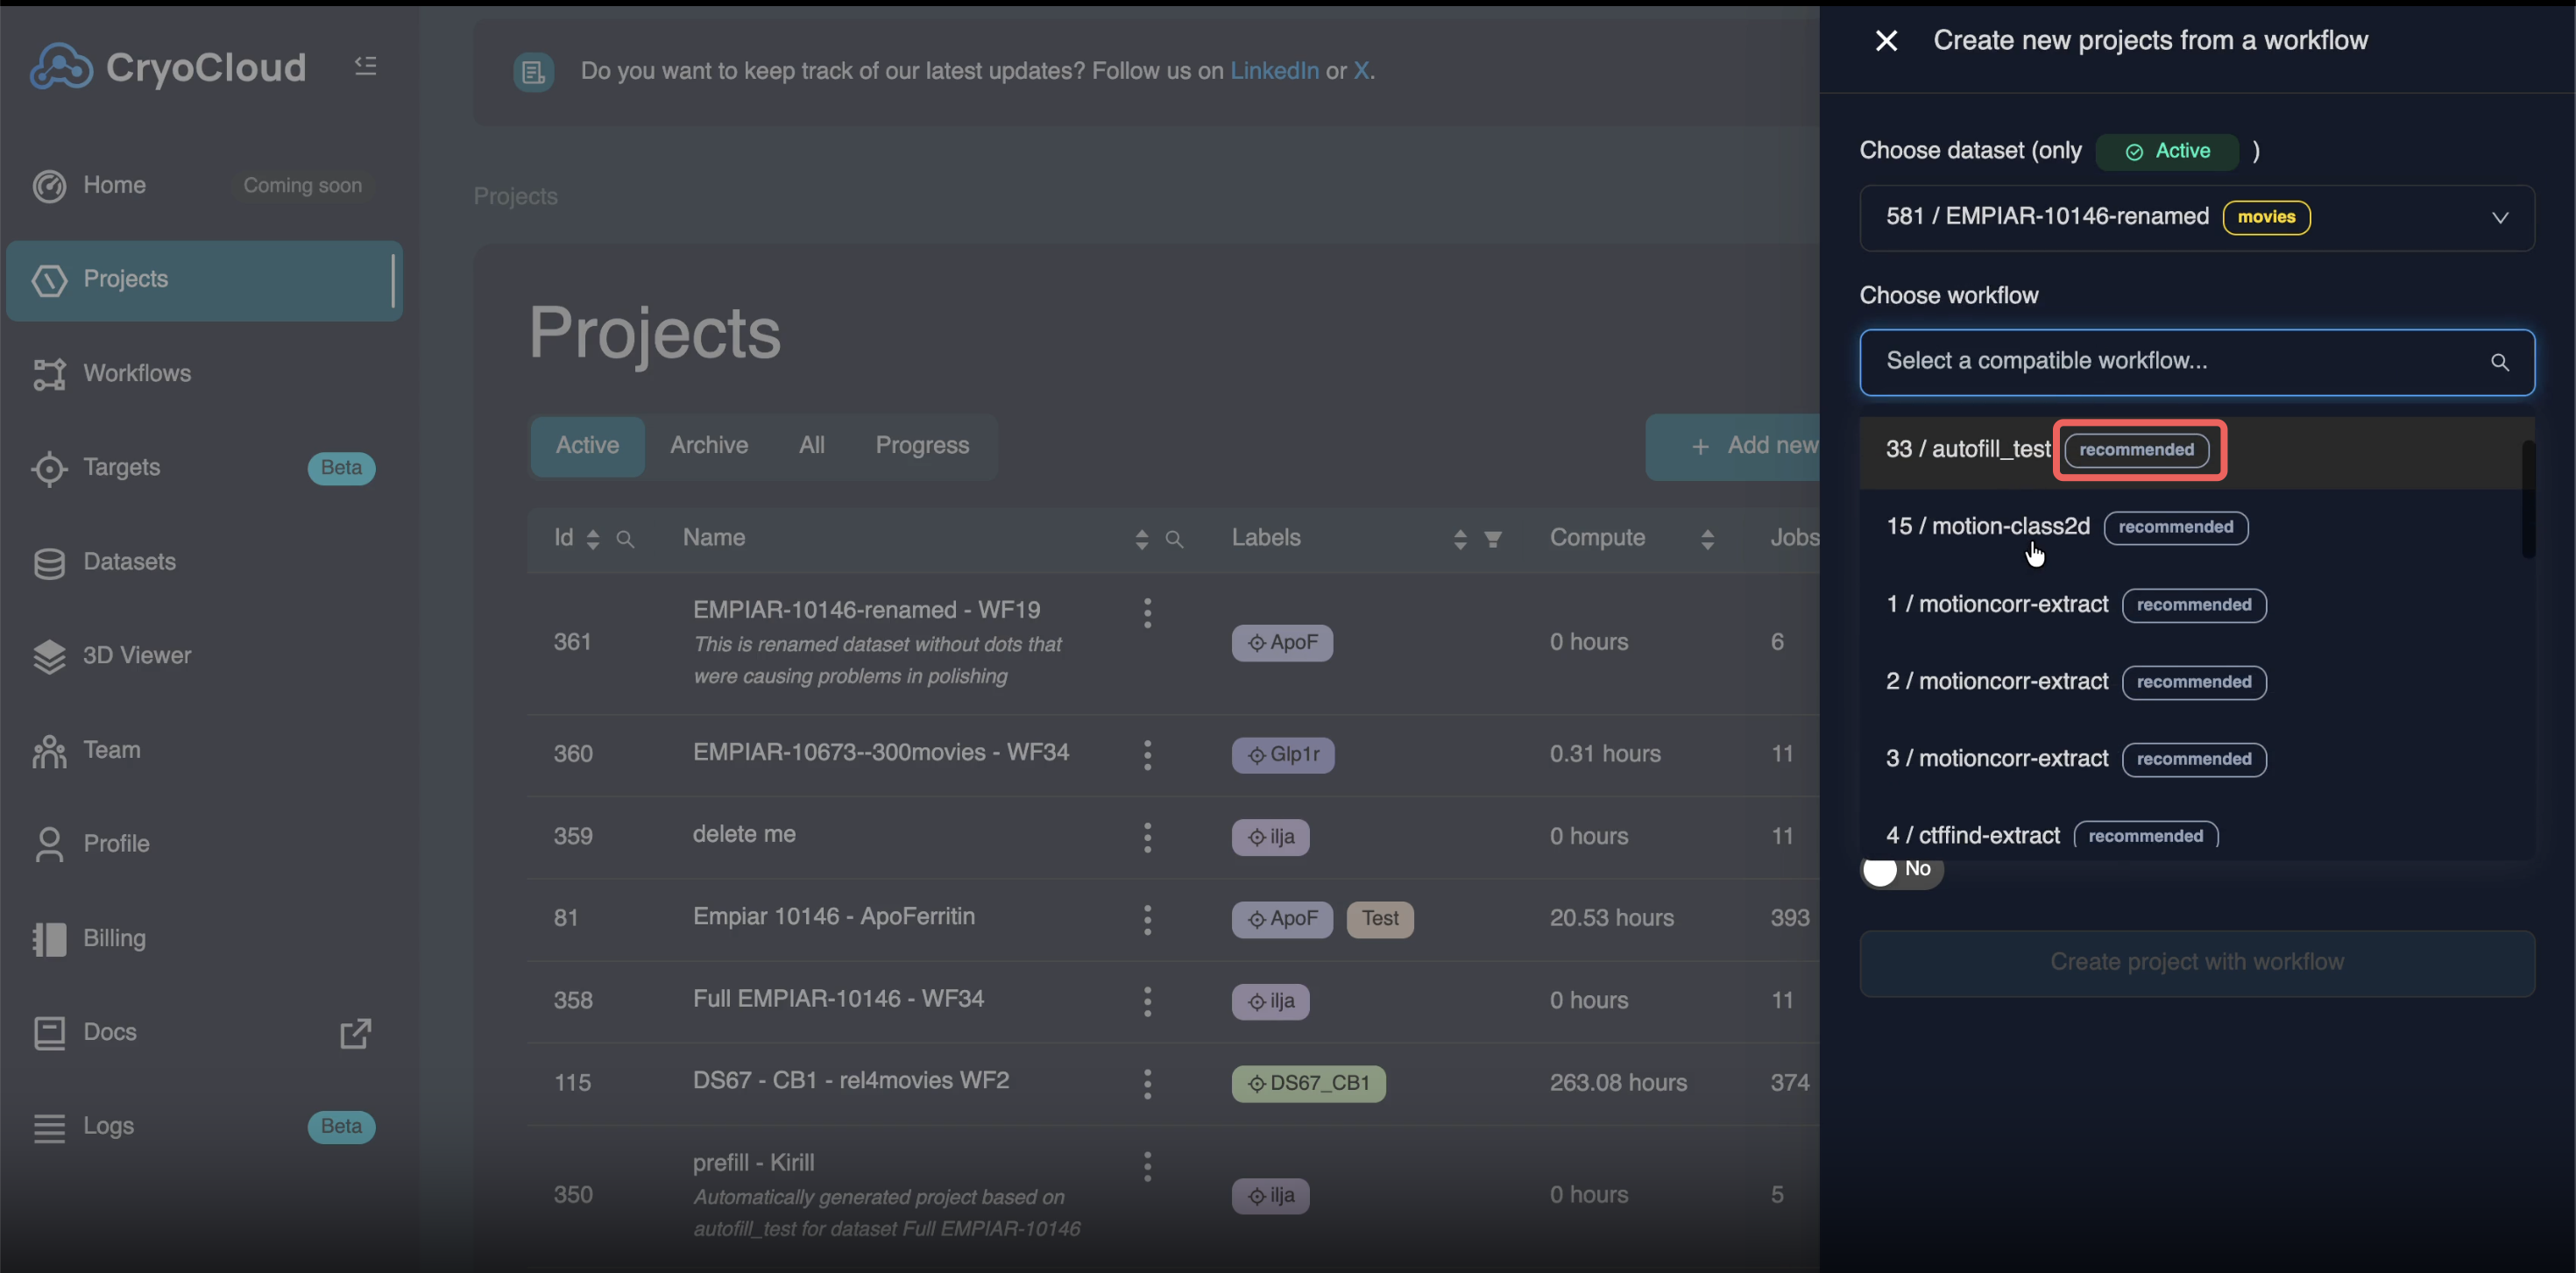
Task: Select 15 / motion-class2d workflow option
Action: pos(1987,527)
